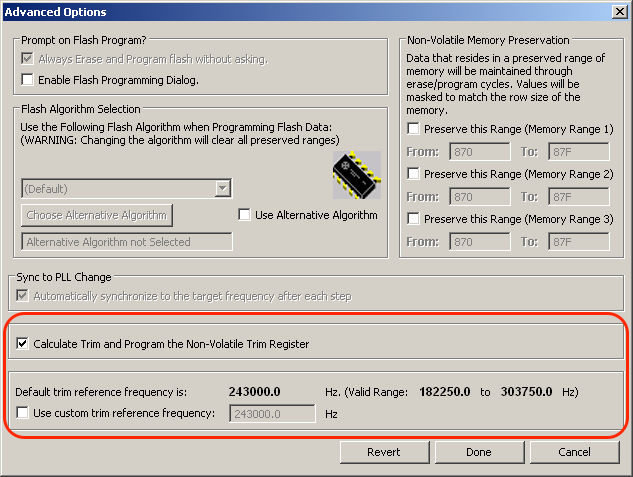Click the Prompt on Flash Program? label
Viewport: 633px width, 477px height.
pyautogui.click(x=84, y=40)
